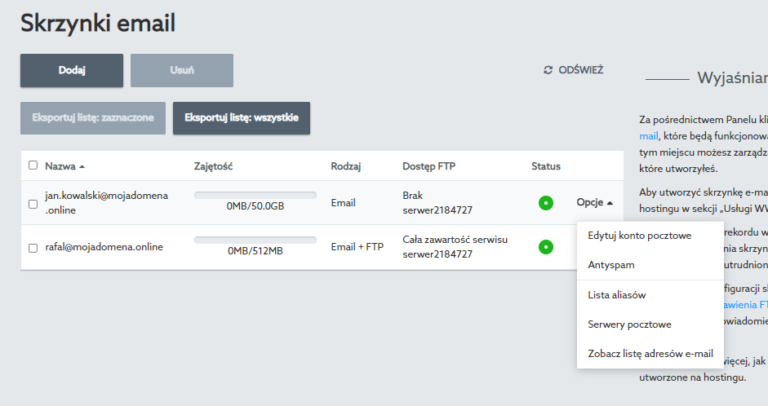Click the Zajętość column header
The width and height of the screenshot is (768, 406).
pos(213,167)
